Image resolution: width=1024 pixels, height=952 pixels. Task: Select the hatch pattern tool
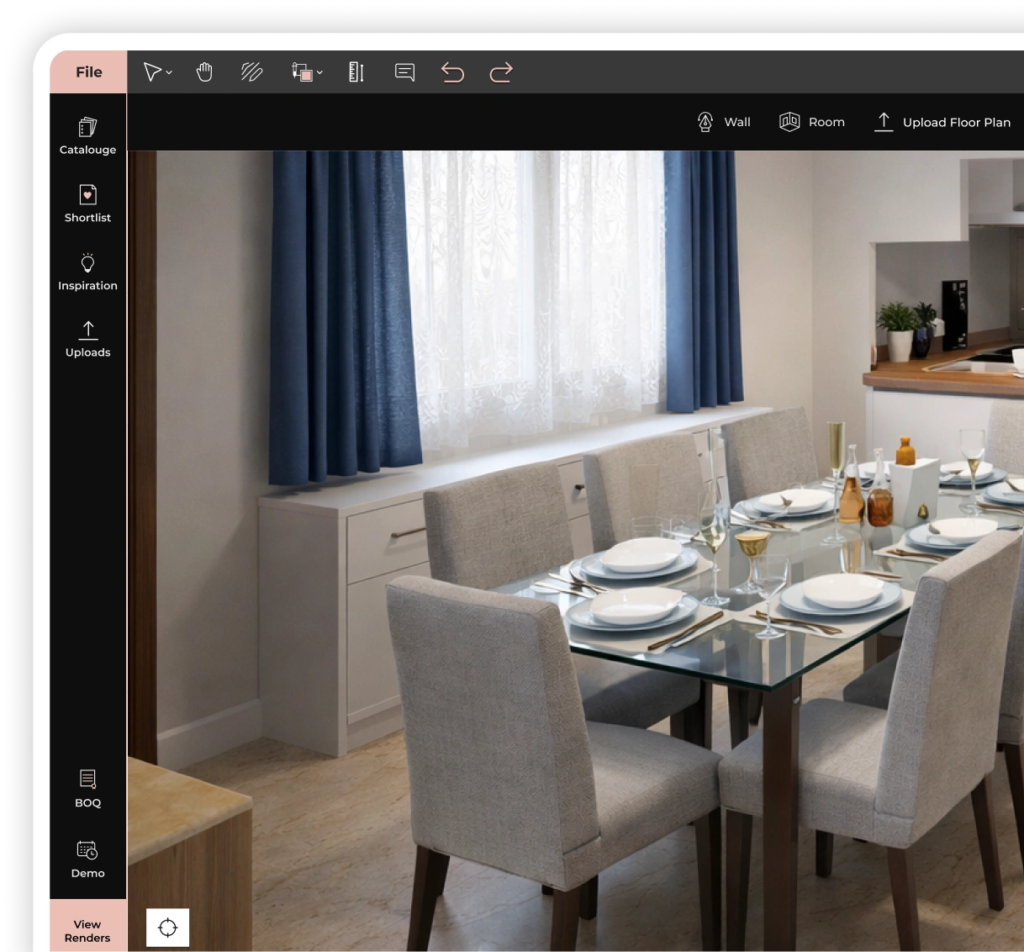251,72
